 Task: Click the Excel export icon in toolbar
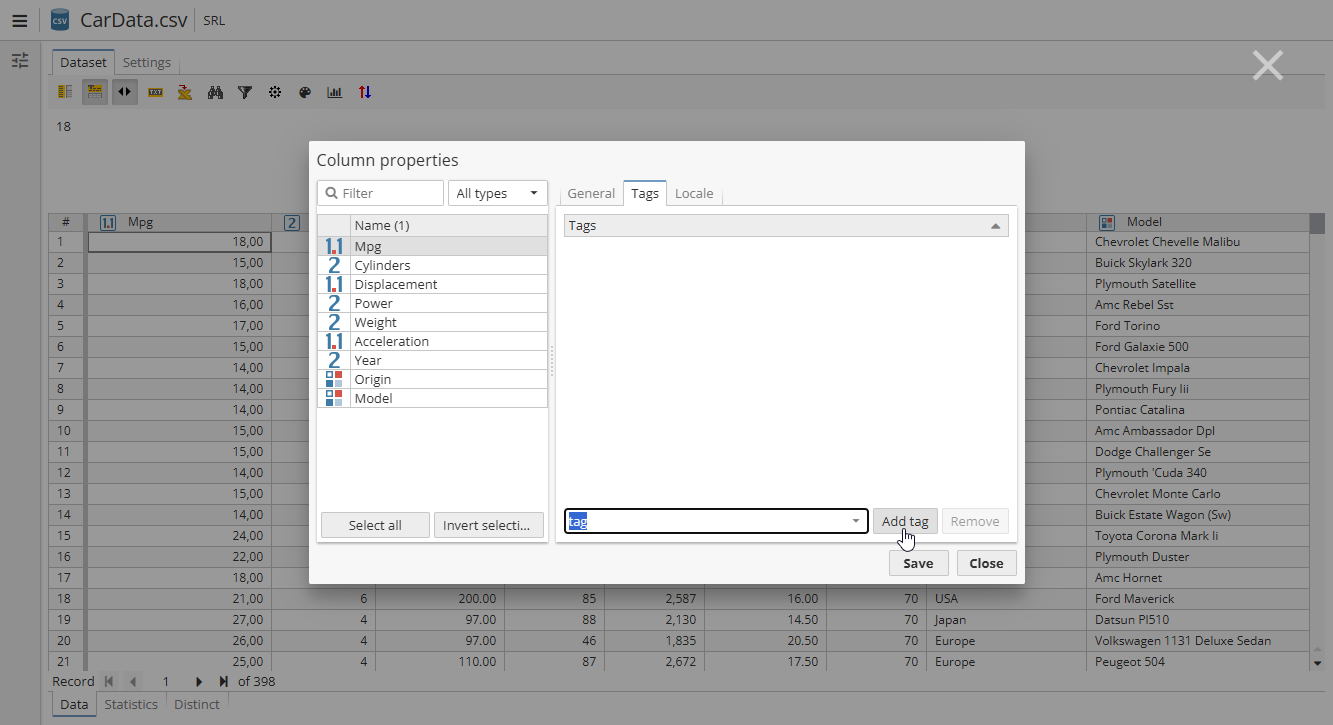click(x=185, y=92)
